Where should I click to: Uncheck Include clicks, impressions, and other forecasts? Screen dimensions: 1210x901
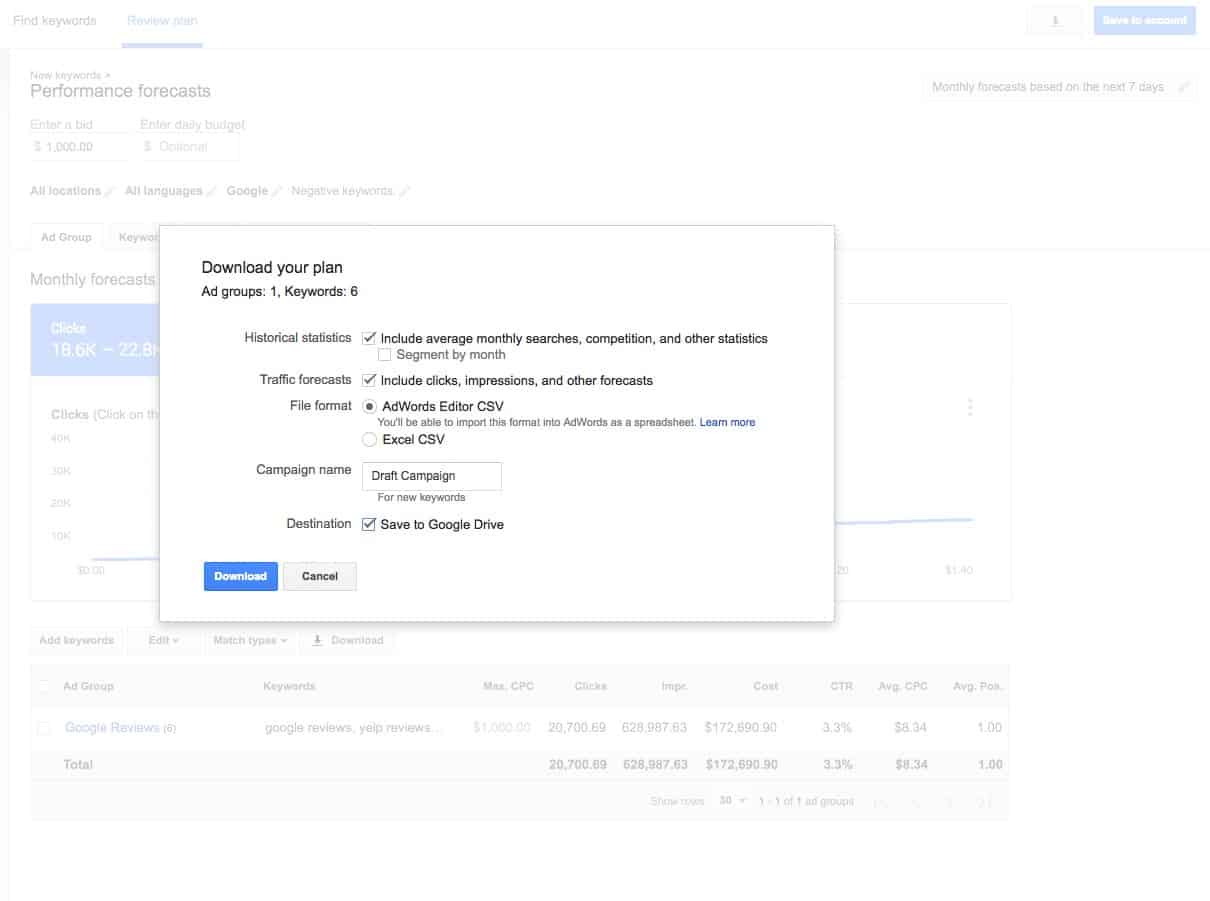click(x=369, y=380)
